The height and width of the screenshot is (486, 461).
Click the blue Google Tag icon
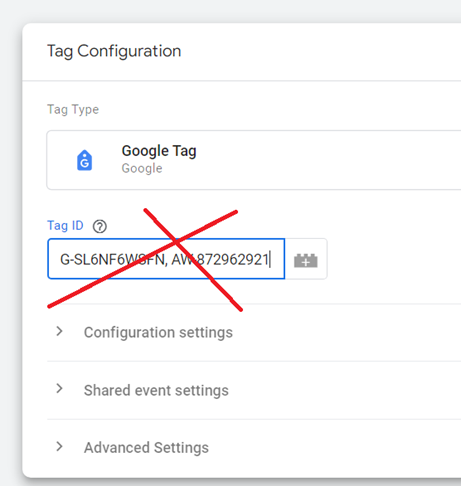[x=85, y=160]
